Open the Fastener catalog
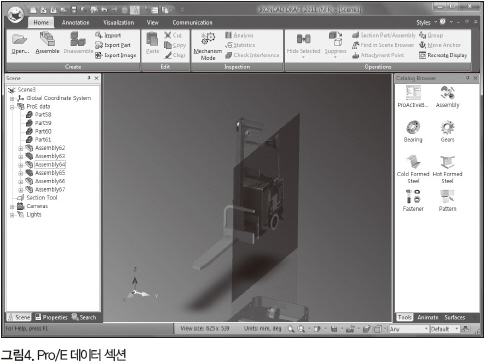The width and height of the screenshot is (488, 364). (x=413, y=196)
